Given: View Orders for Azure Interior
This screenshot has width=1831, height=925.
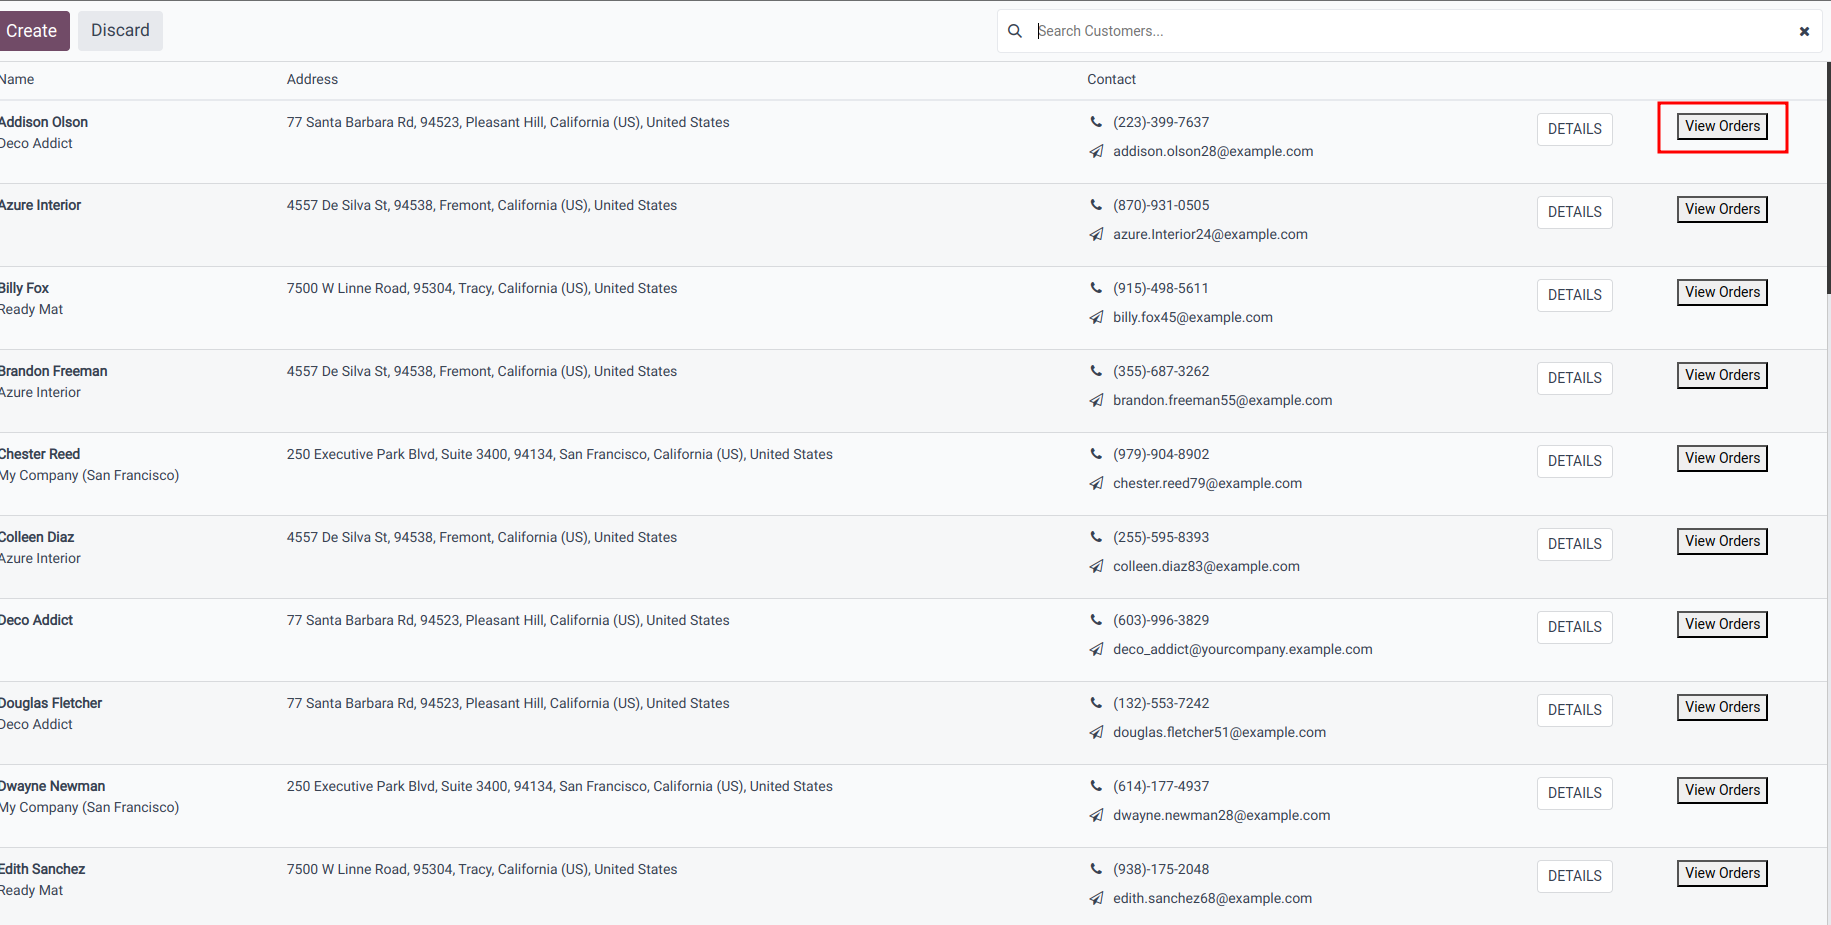Looking at the screenshot, I should 1721,209.
